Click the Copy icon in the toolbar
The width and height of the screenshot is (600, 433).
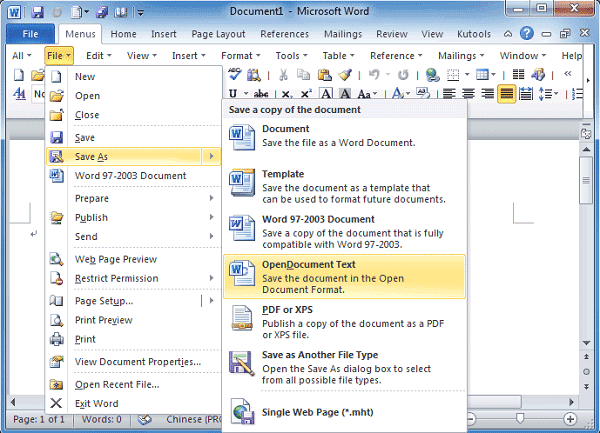(303, 75)
